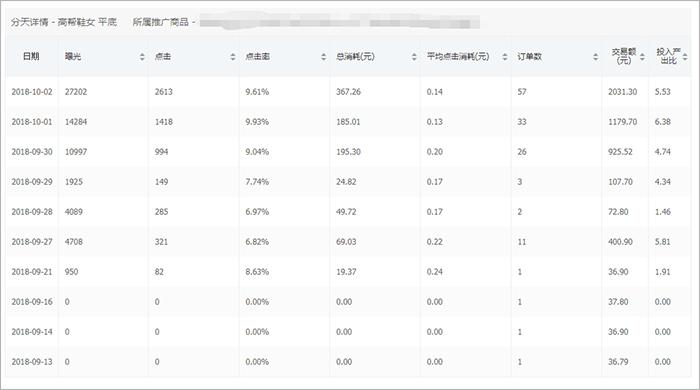Select date cell 2018-09-21

coord(32,272)
